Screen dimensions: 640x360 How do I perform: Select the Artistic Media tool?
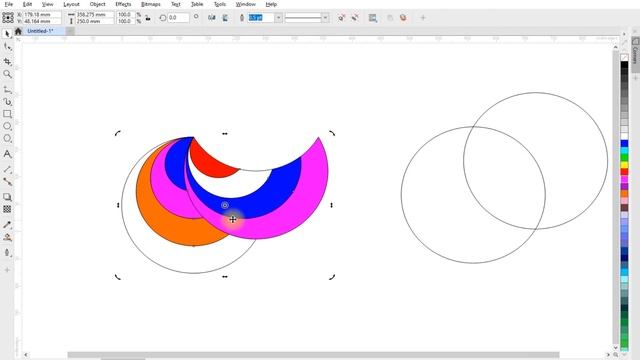(x=7, y=102)
